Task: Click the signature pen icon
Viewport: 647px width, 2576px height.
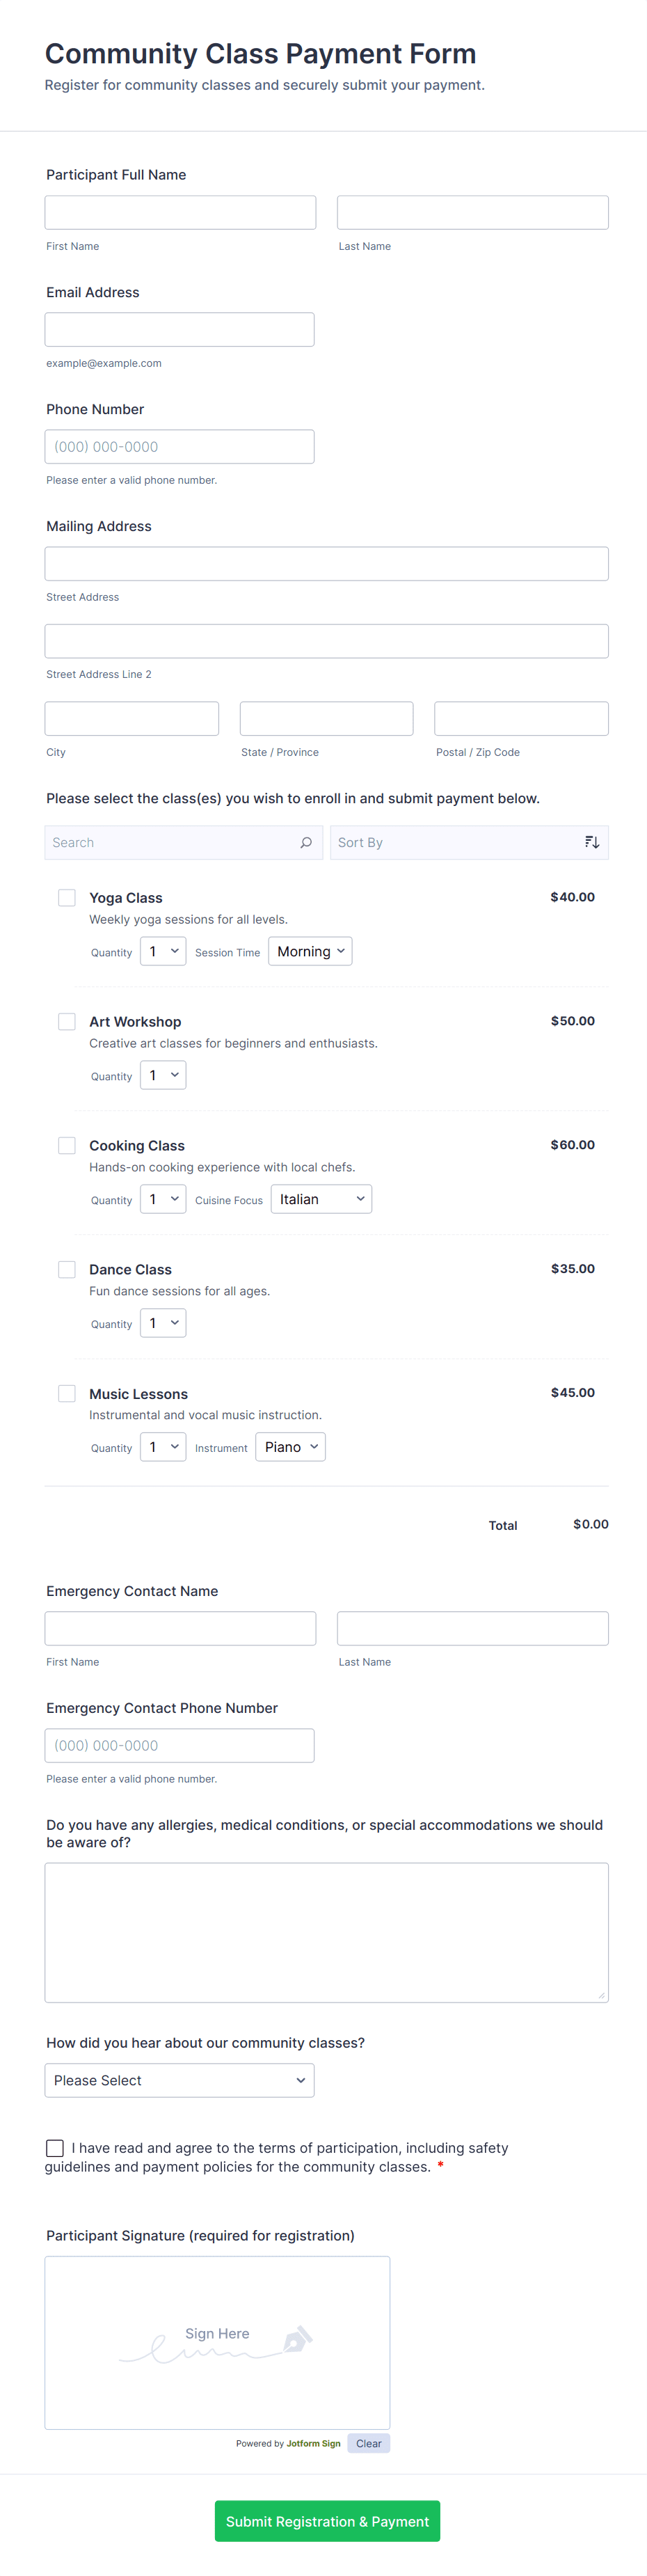Action: tap(297, 2339)
